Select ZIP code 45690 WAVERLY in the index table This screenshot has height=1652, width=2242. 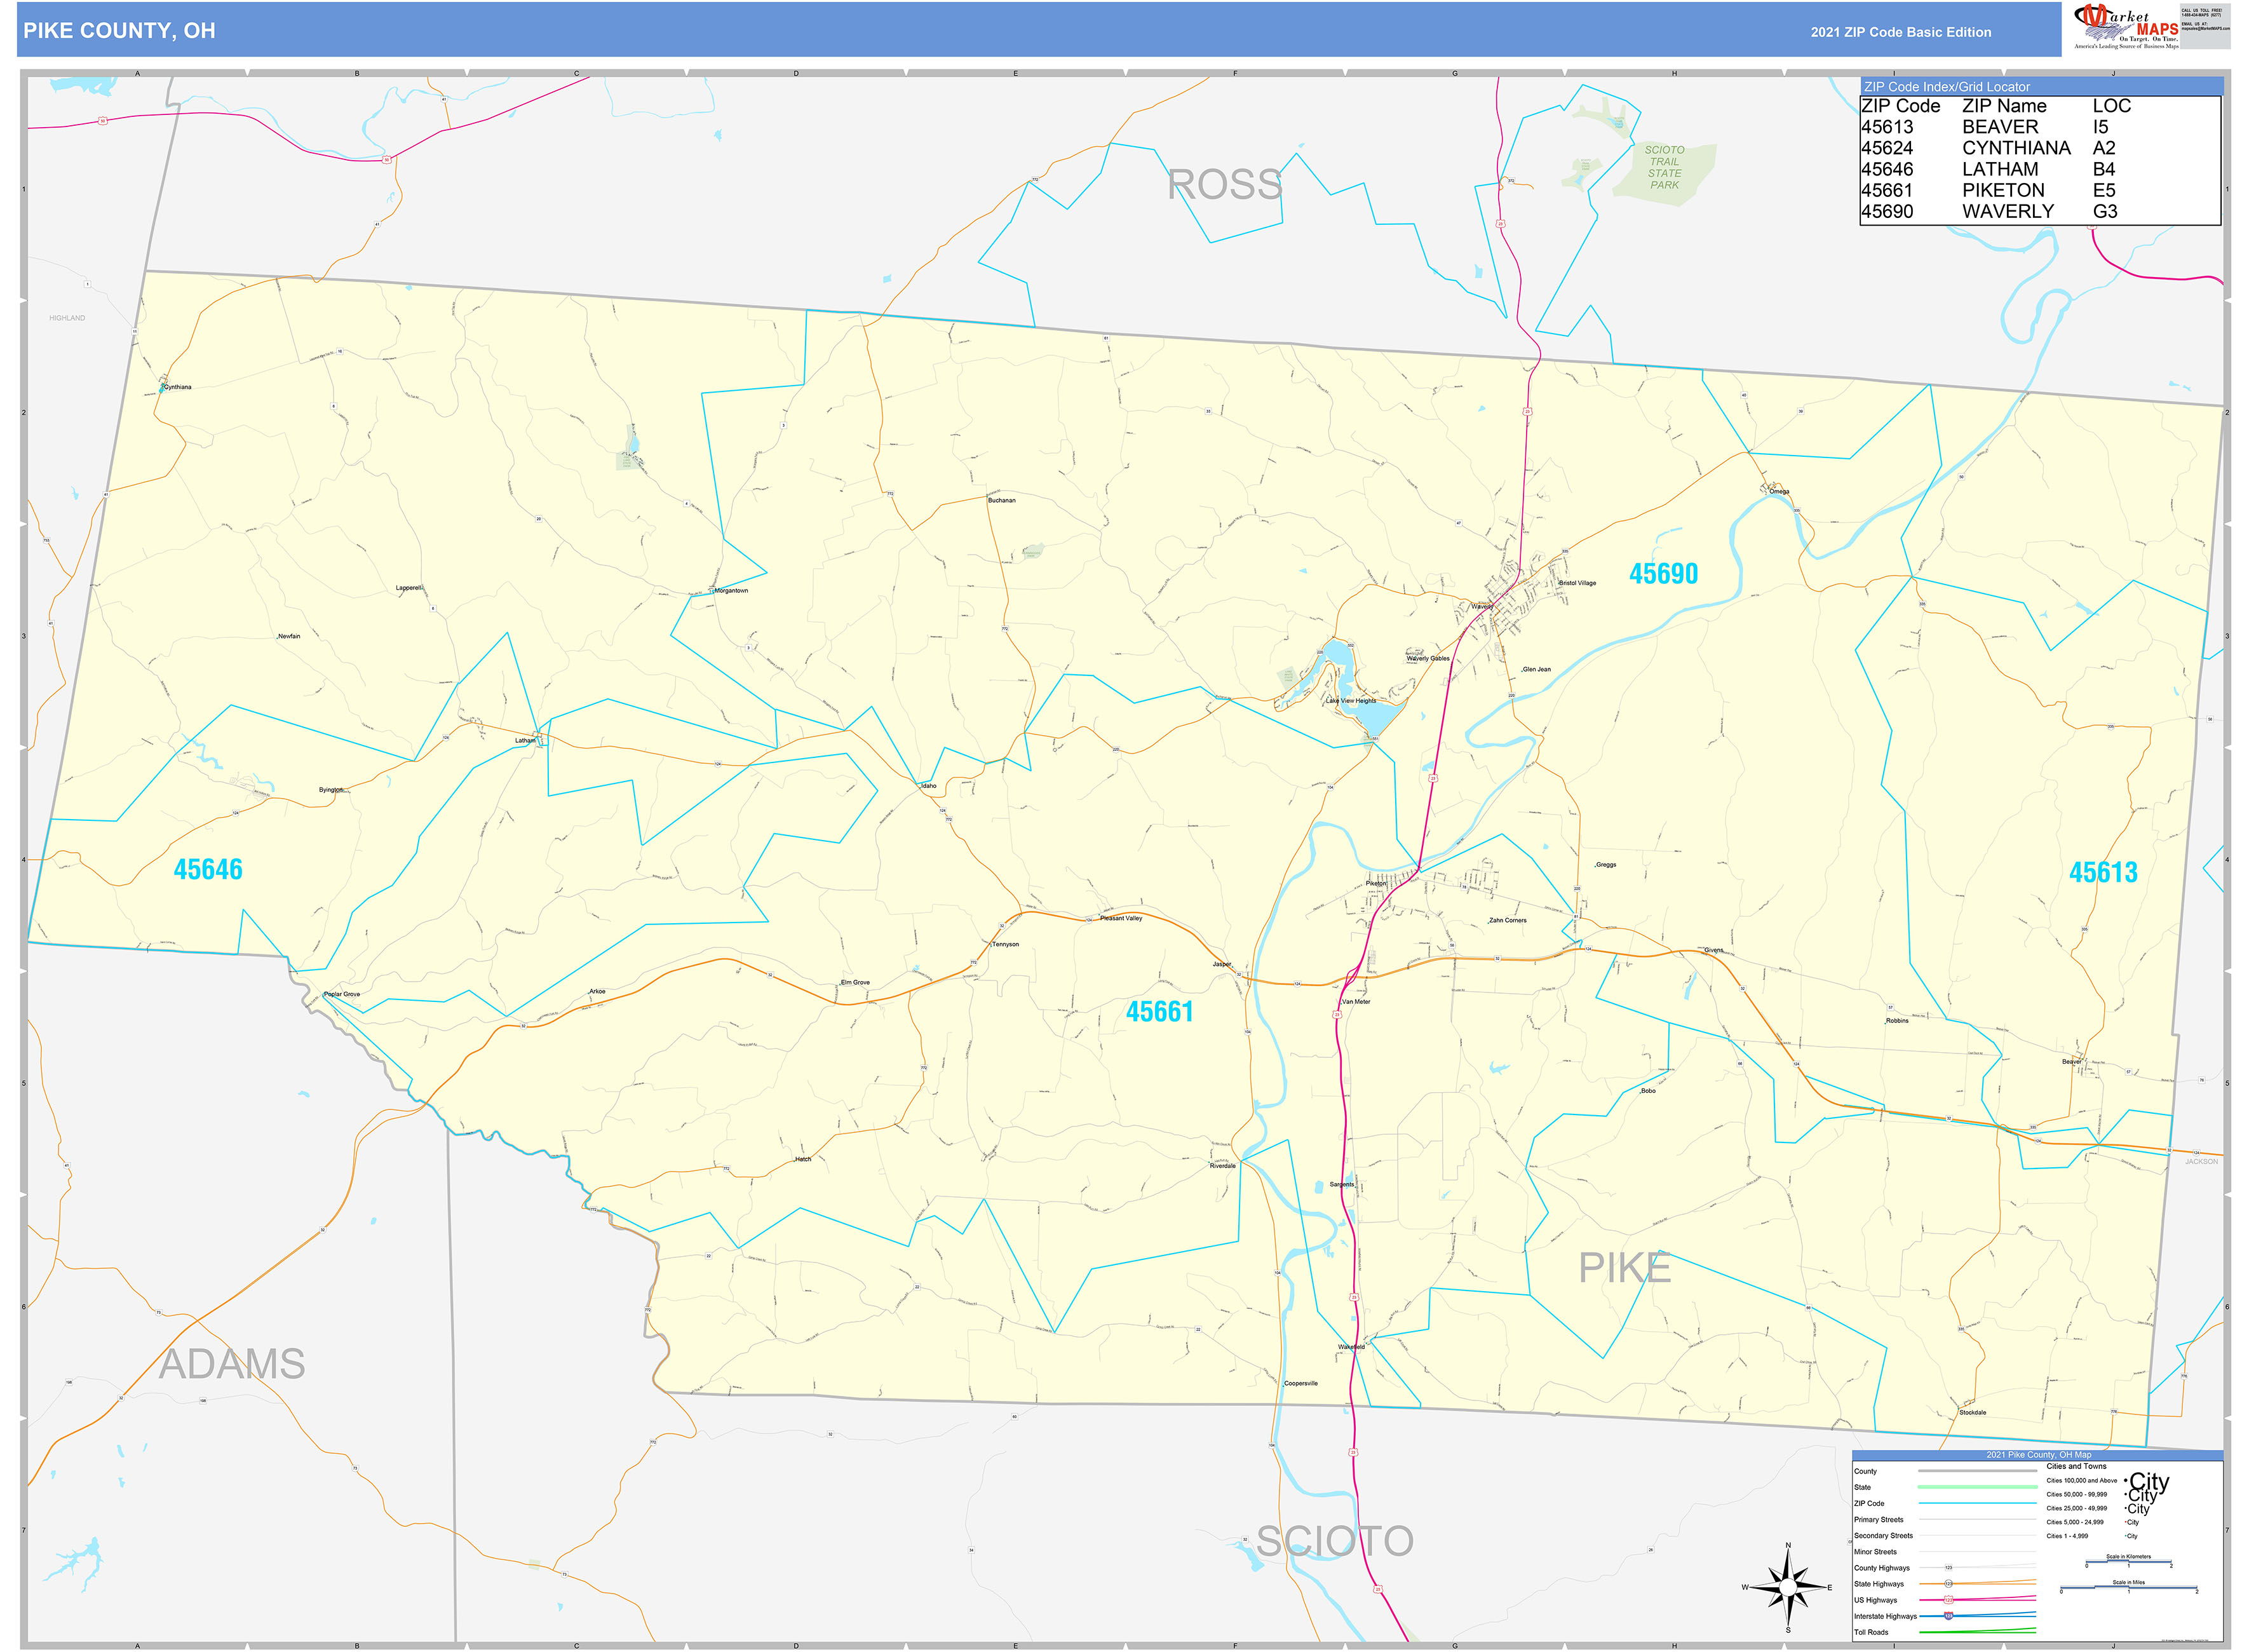(1990, 211)
